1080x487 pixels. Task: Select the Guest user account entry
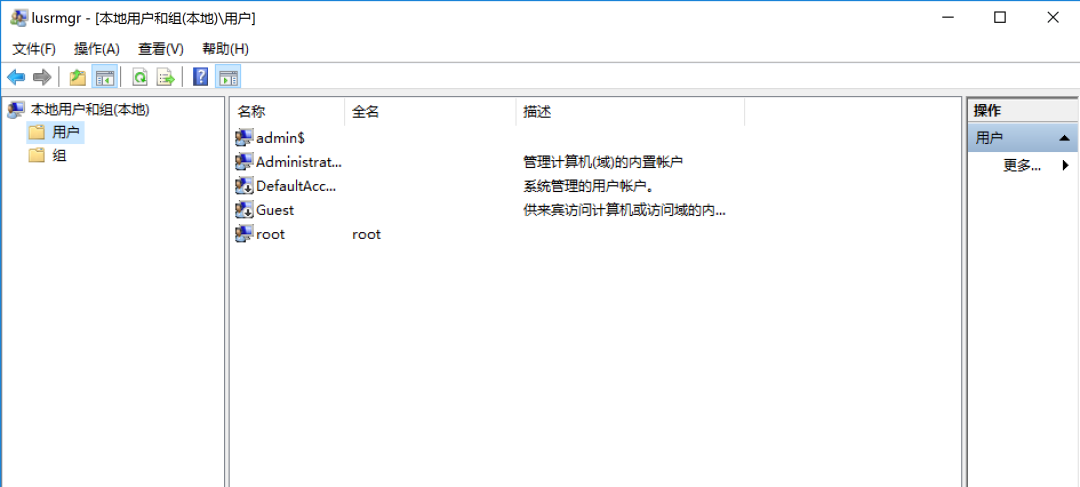[x=265, y=210]
